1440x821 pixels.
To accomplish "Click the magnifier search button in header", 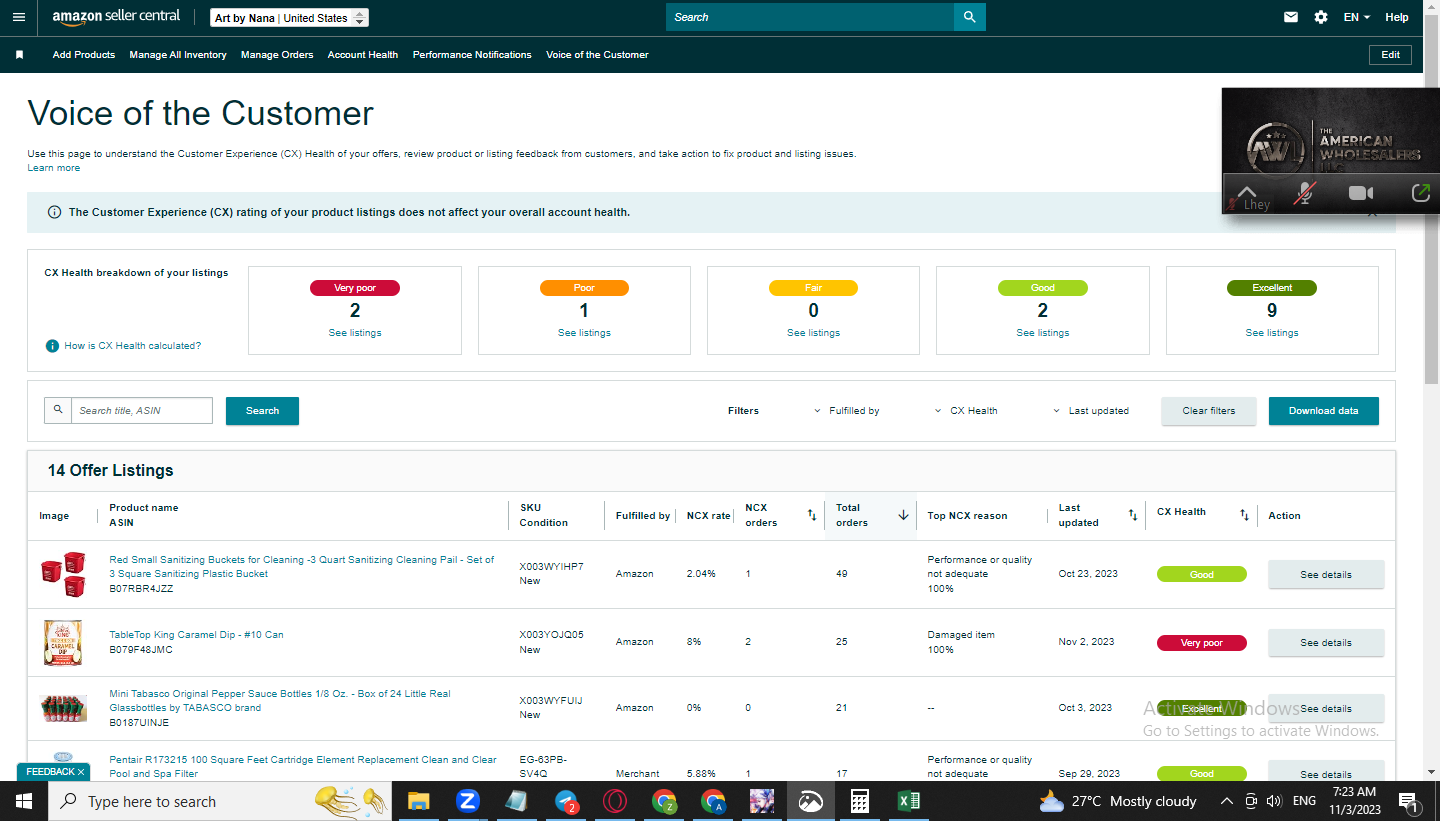I will [969, 17].
